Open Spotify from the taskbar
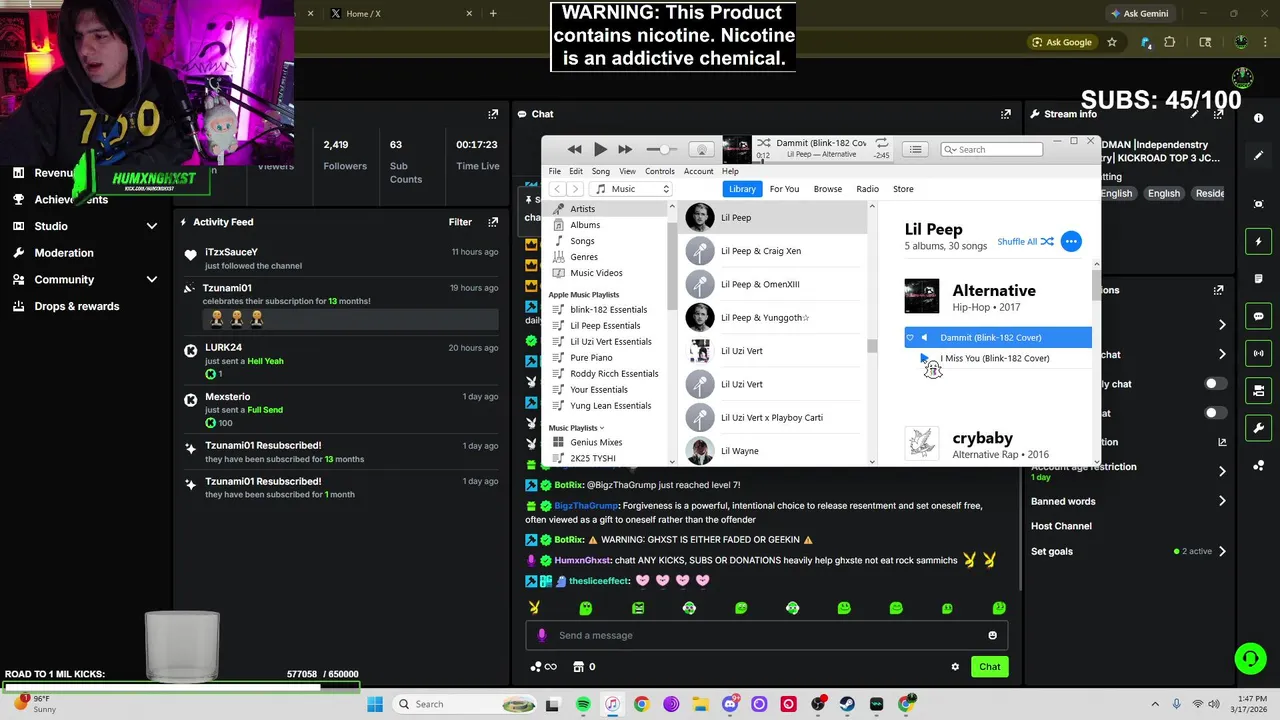 pos(583,704)
